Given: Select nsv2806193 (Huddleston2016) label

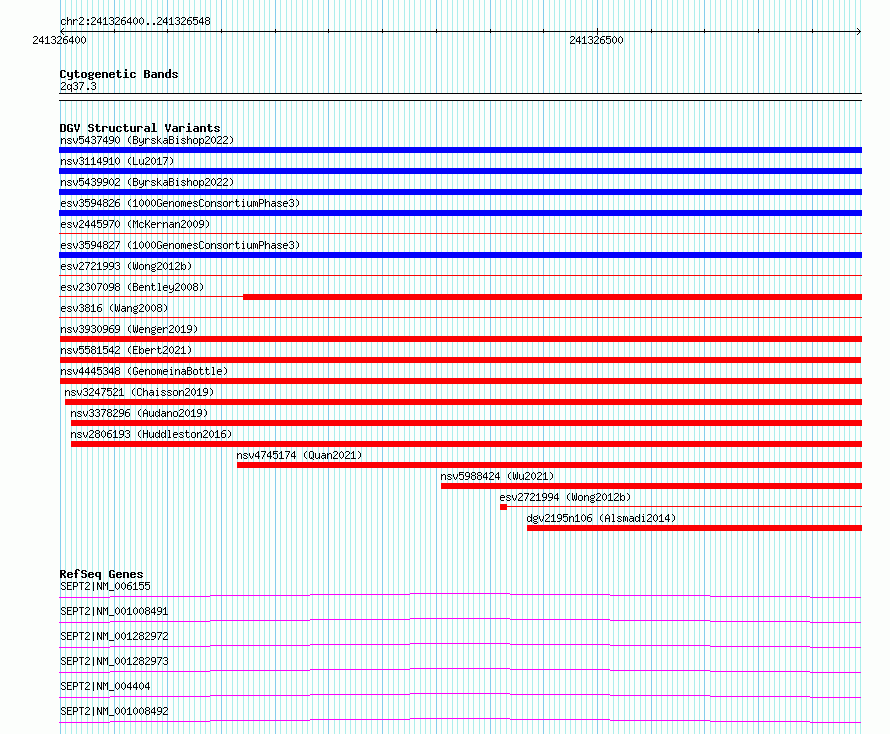Looking at the screenshot, I should point(151,434).
